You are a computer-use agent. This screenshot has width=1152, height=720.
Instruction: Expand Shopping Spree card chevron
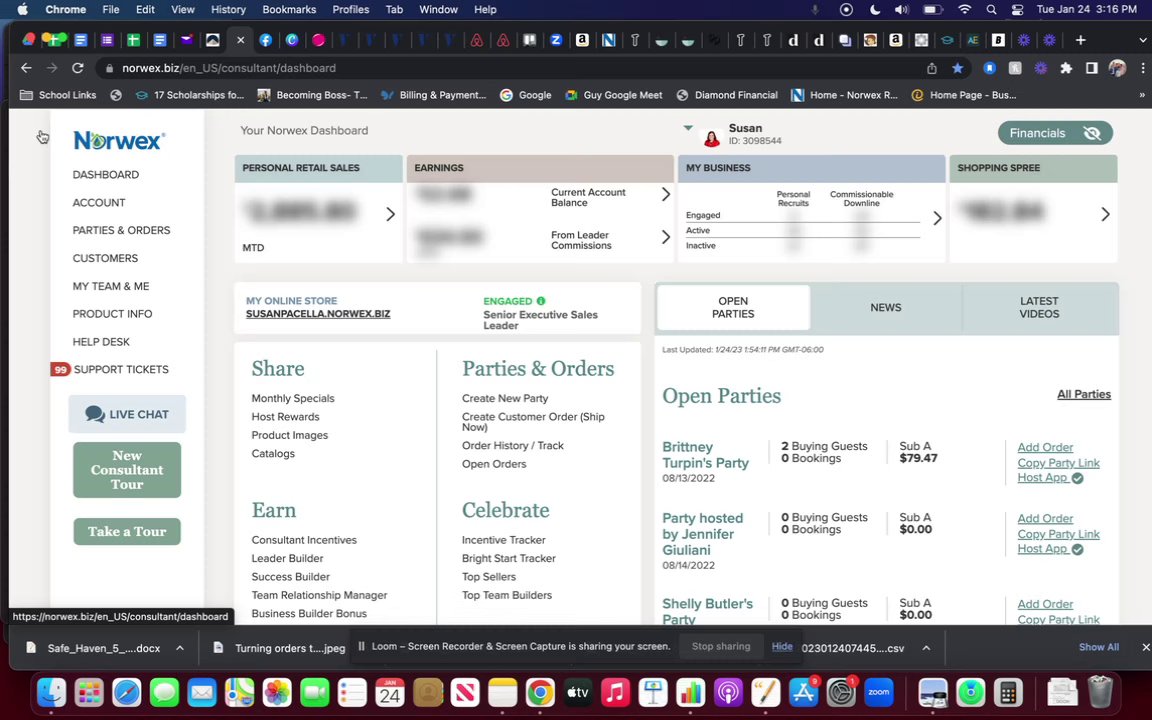(1105, 214)
